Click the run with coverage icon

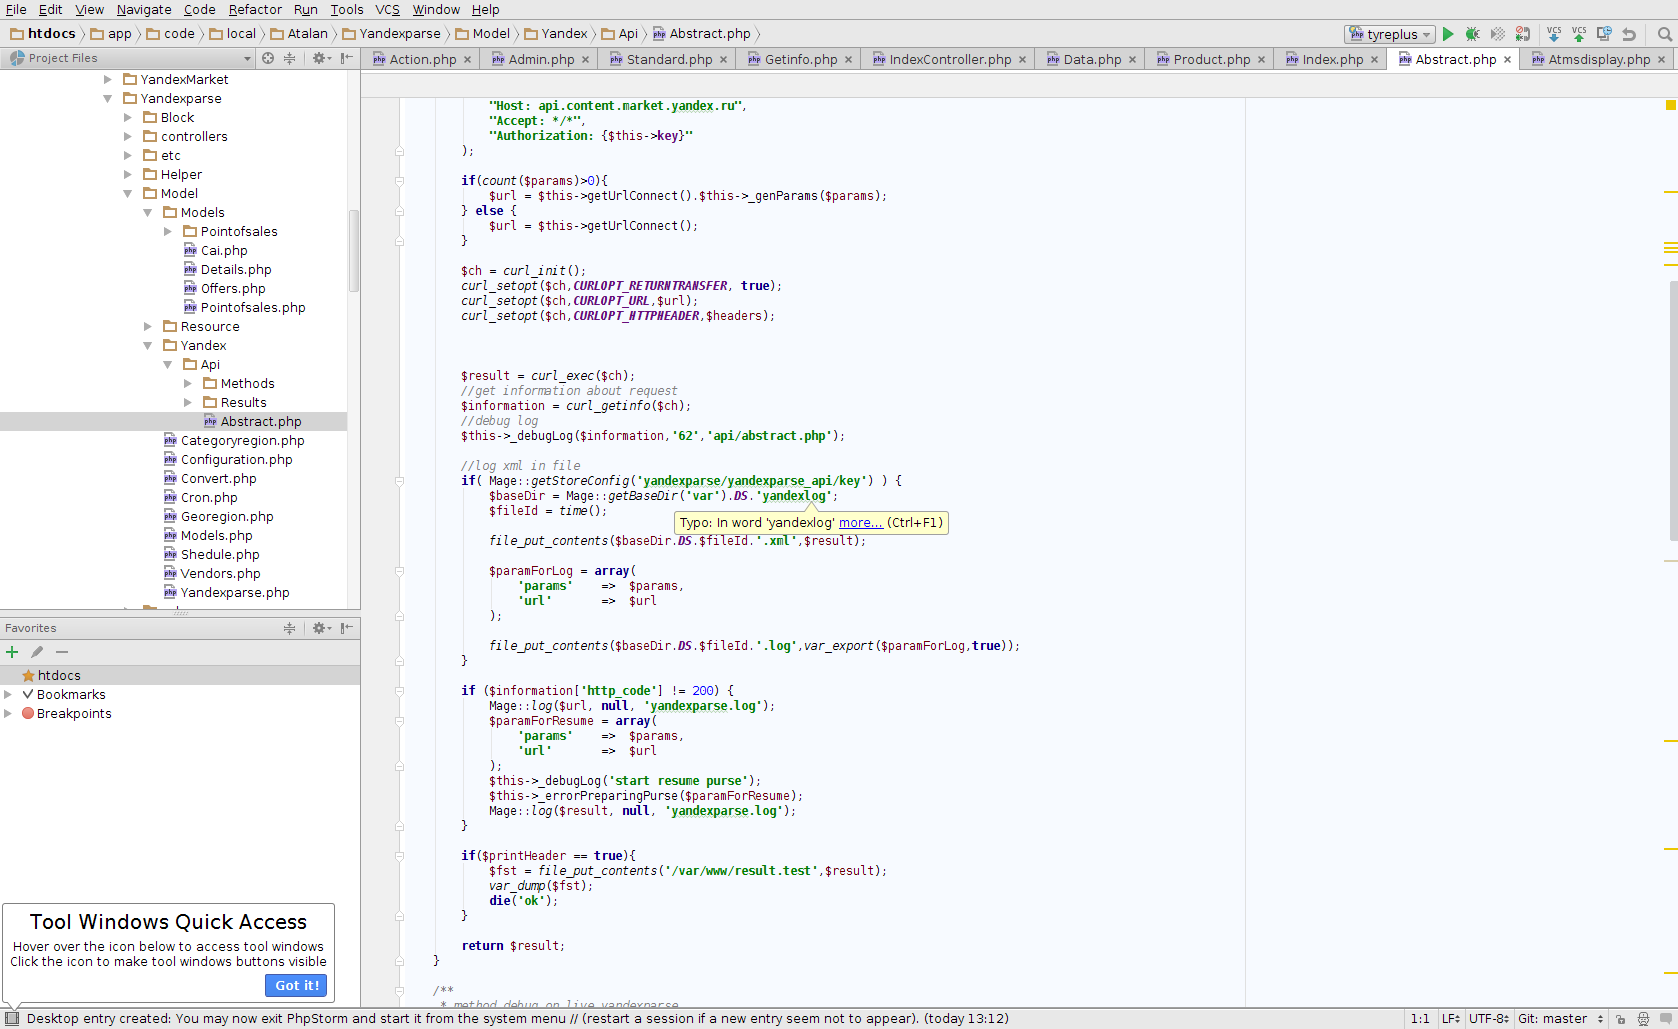pos(1498,34)
